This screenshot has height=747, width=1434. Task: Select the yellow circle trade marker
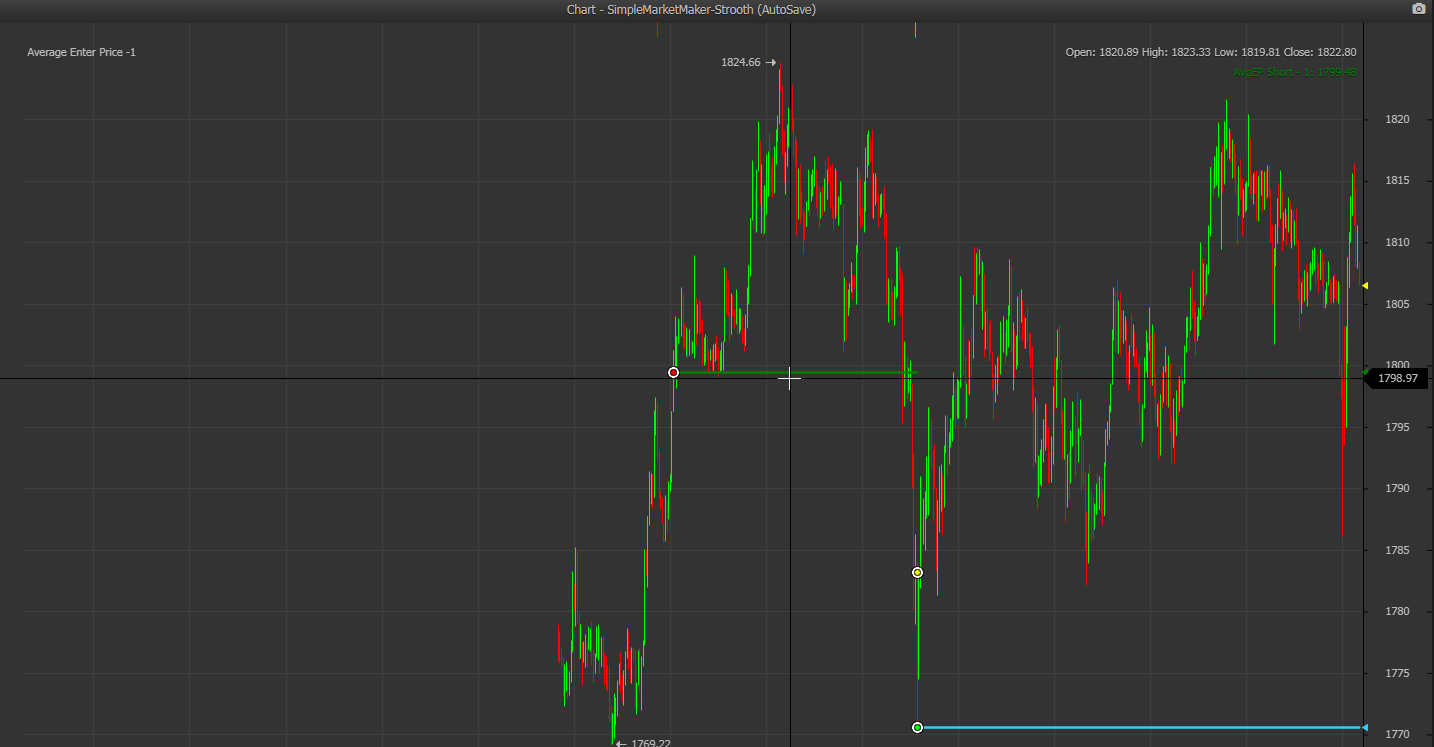point(917,573)
